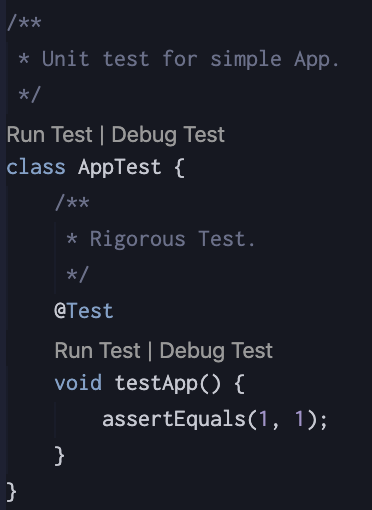Click the closing brace of testApp method
Image resolution: width=372 pixels, height=510 pixels.
(x=59, y=456)
